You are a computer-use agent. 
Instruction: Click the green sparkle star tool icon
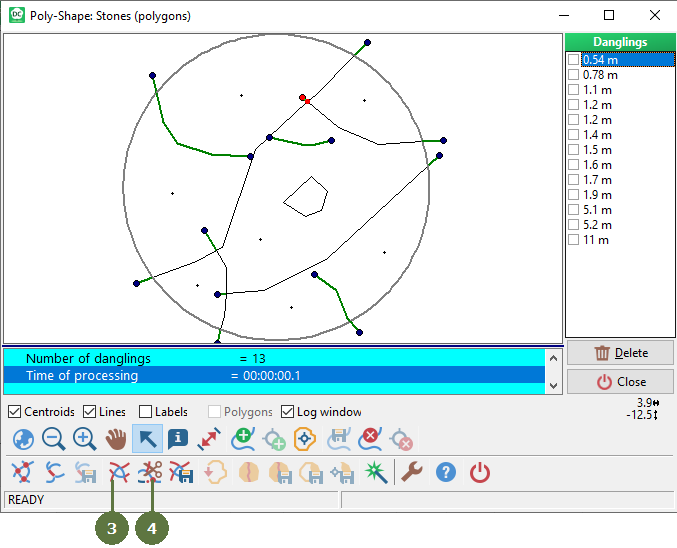click(x=374, y=473)
